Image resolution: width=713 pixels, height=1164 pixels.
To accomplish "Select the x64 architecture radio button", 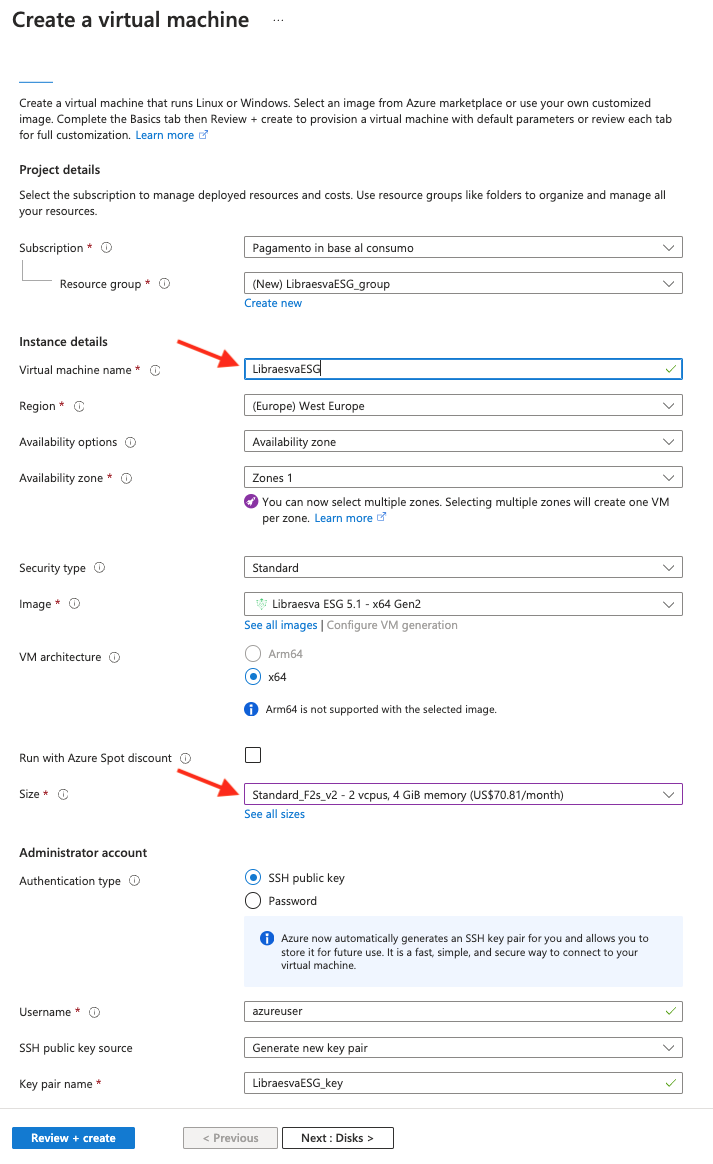I will tap(253, 676).
